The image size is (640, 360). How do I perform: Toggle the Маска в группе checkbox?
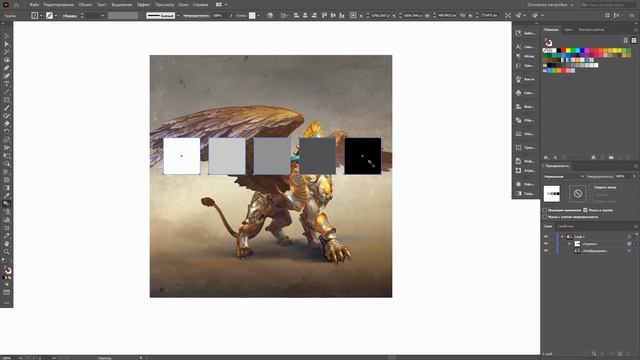[585, 210]
